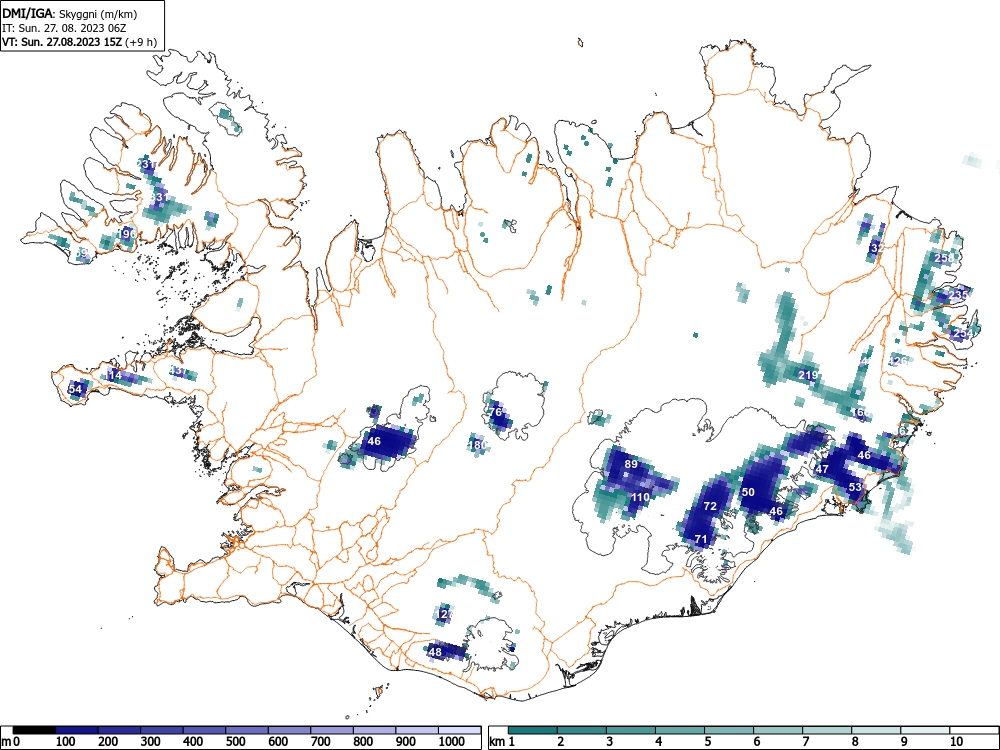This screenshot has height=750, width=1000.
Task: Click the dark teal 1–2 km legend swatch
Action: pyautogui.click(x=533, y=730)
